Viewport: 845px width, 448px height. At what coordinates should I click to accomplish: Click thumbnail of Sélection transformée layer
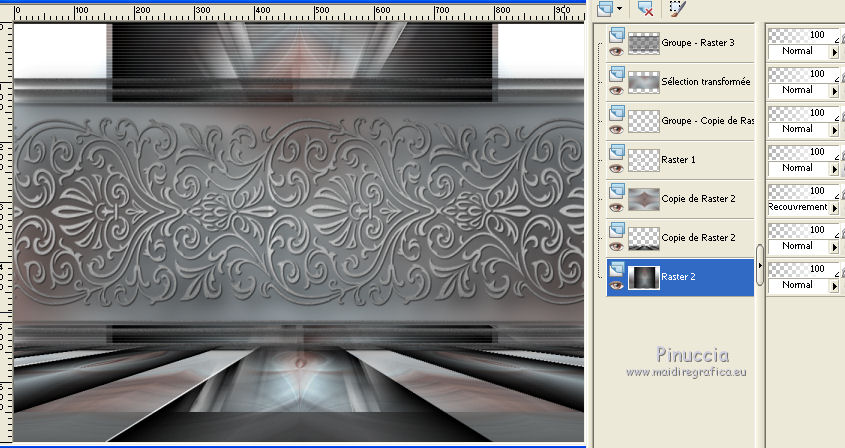[x=643, y=82]
